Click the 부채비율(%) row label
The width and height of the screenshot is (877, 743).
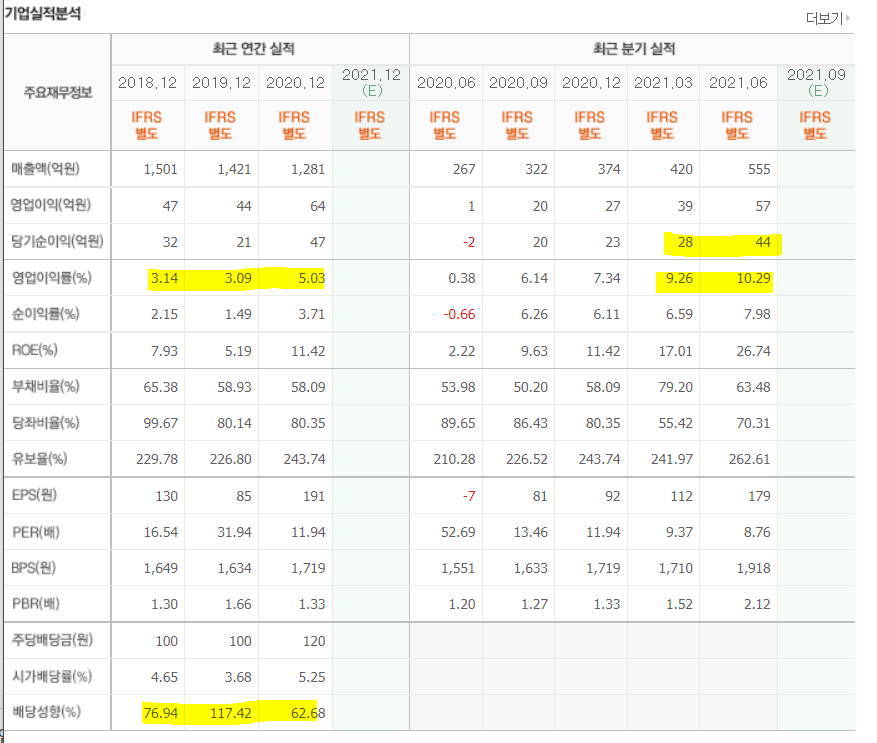[x=45, y=386]
